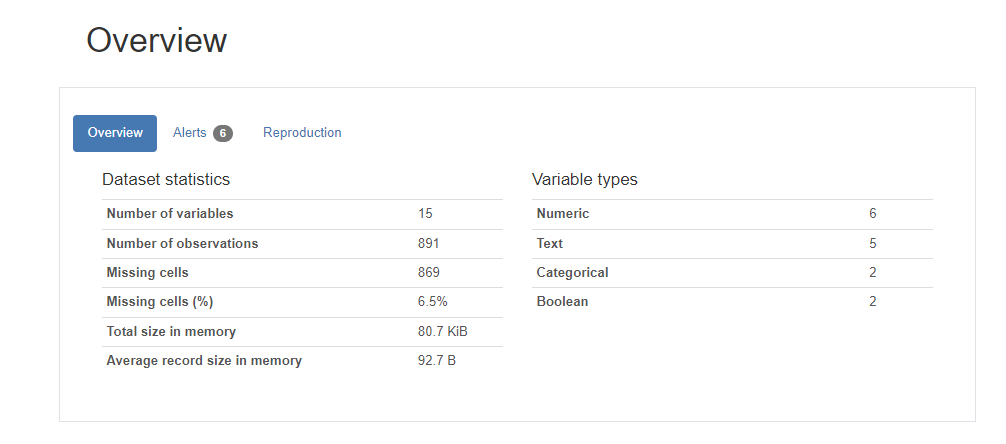Viewport: 1006px width, 444px height.
Task: Click the 6.5% missing cells value
Action: (x=432, y=302)
